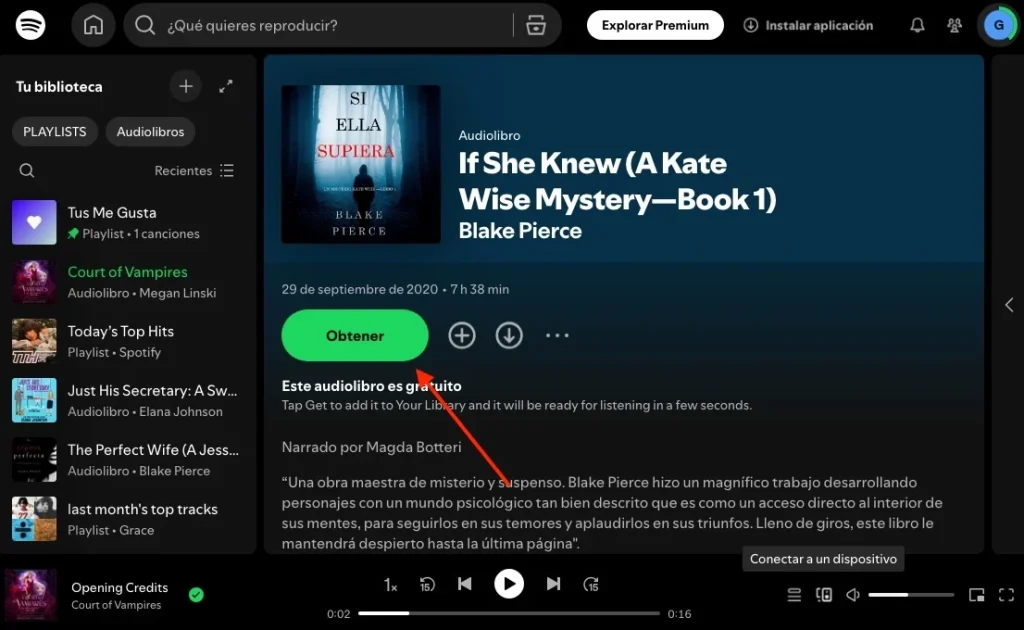Click now playing Court of Vampires thumbnail

(x=31, y=595)
